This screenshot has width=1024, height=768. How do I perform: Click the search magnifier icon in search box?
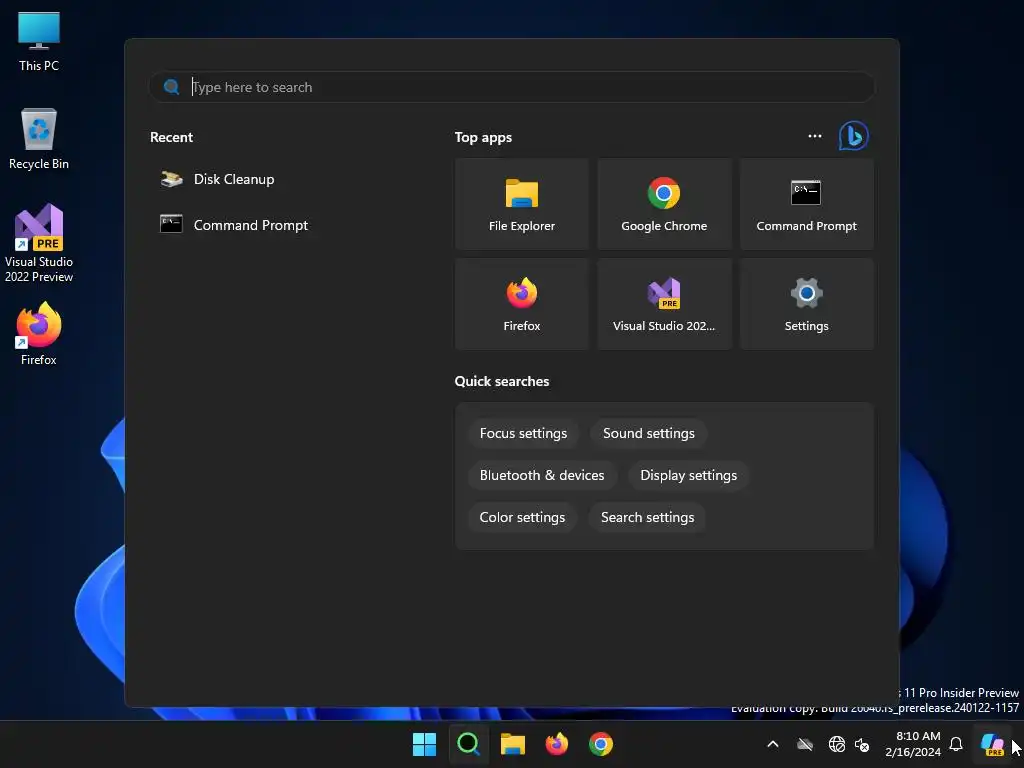click(x=172, y=87)
